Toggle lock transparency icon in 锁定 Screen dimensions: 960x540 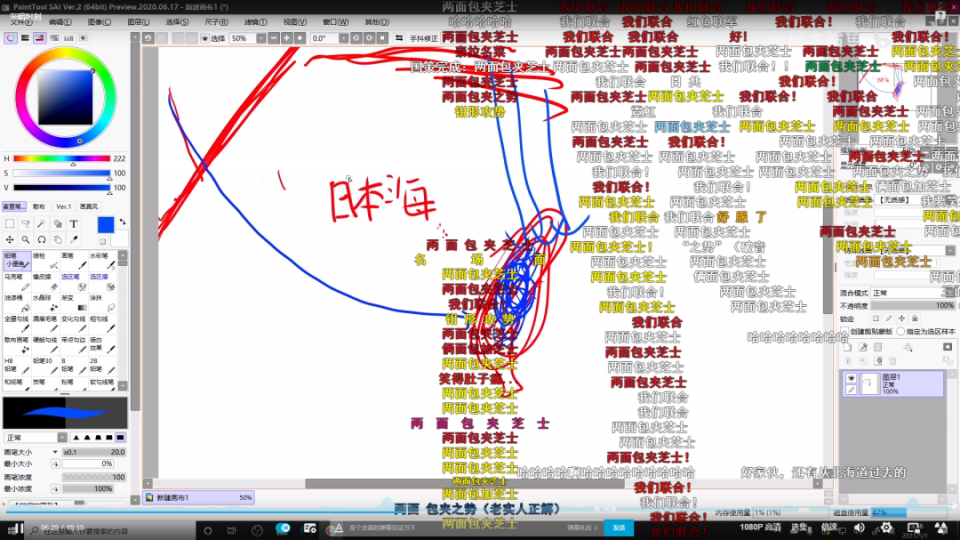(x=876, y=318)
